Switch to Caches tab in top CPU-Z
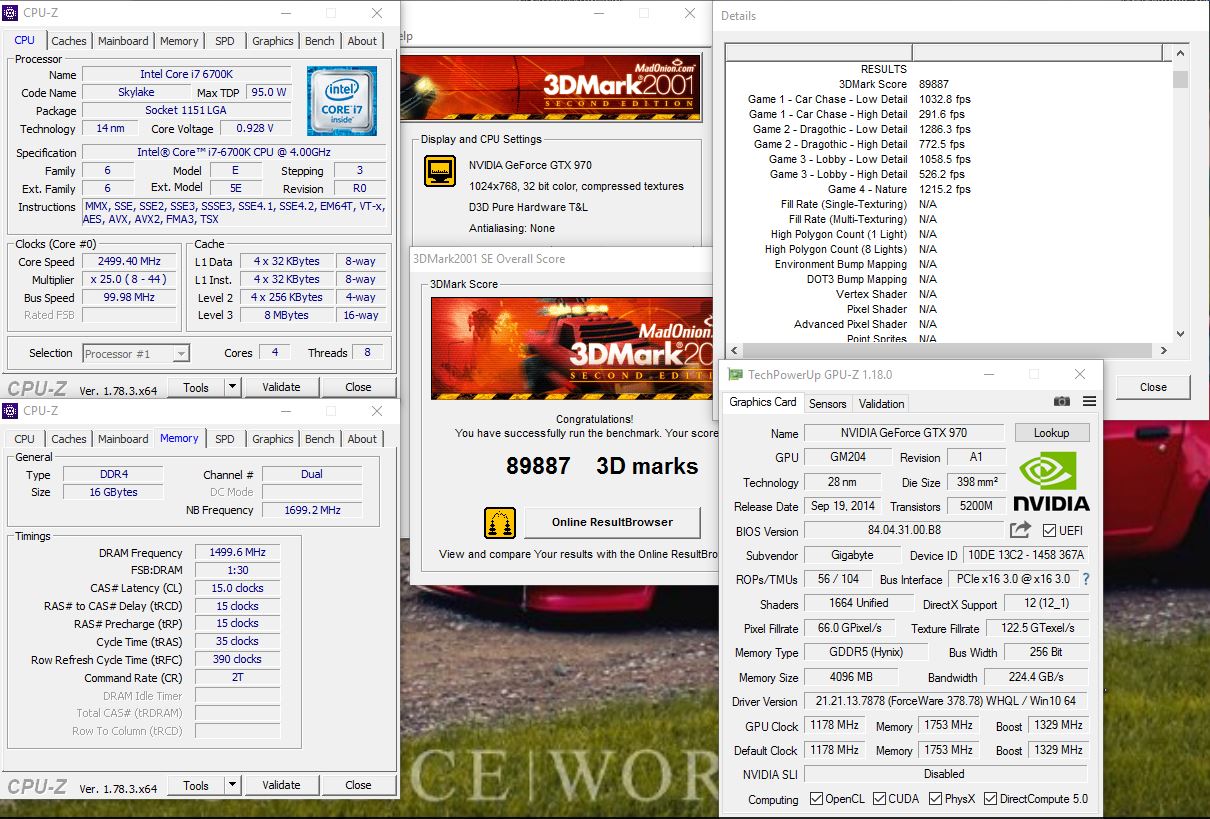 coord(69,41)
